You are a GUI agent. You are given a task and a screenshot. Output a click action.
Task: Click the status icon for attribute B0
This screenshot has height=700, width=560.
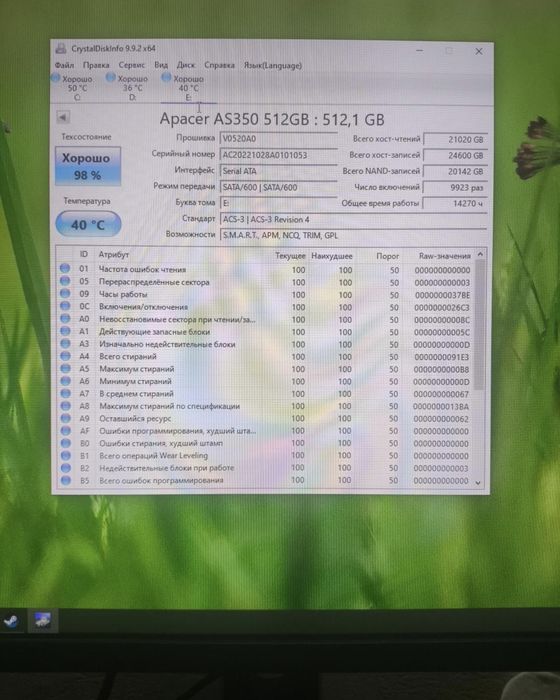pyautogui.click(x=65, y=443)
